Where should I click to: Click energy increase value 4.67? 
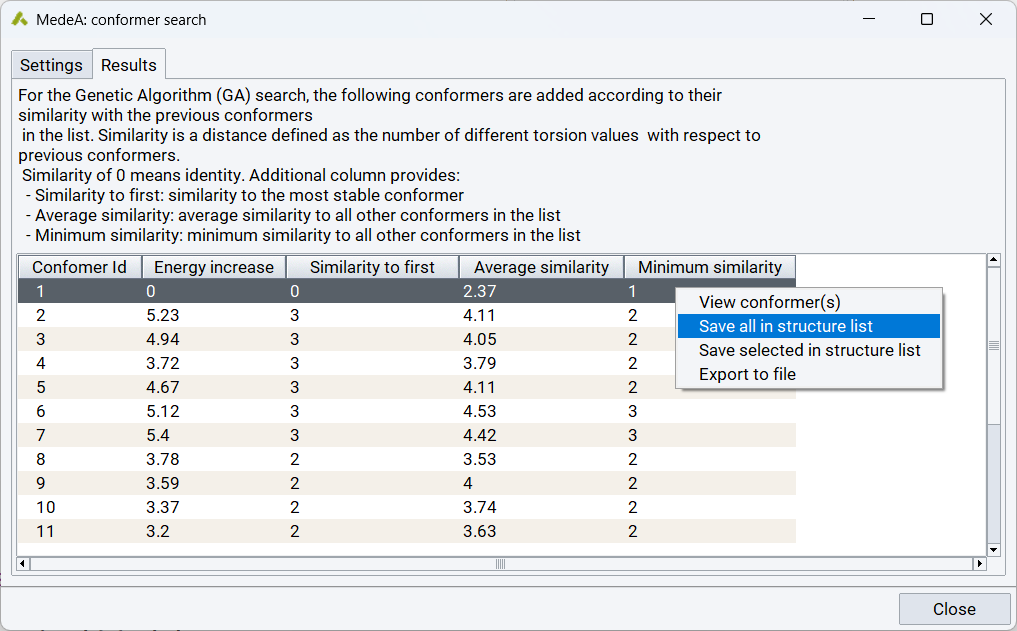(163, 387)
